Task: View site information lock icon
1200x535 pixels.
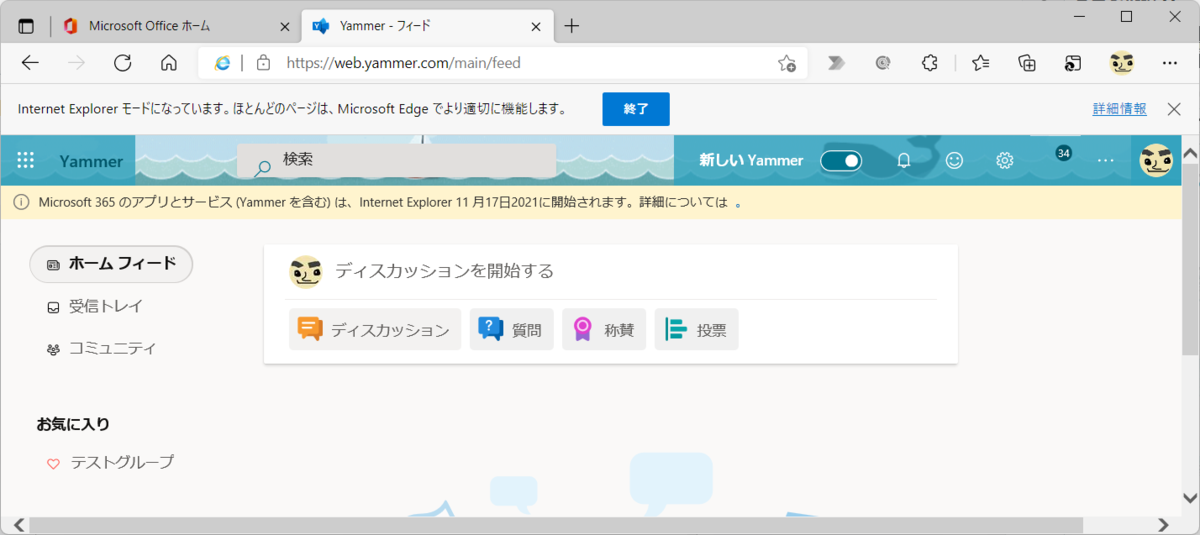Action: click(x=263, y=63)
